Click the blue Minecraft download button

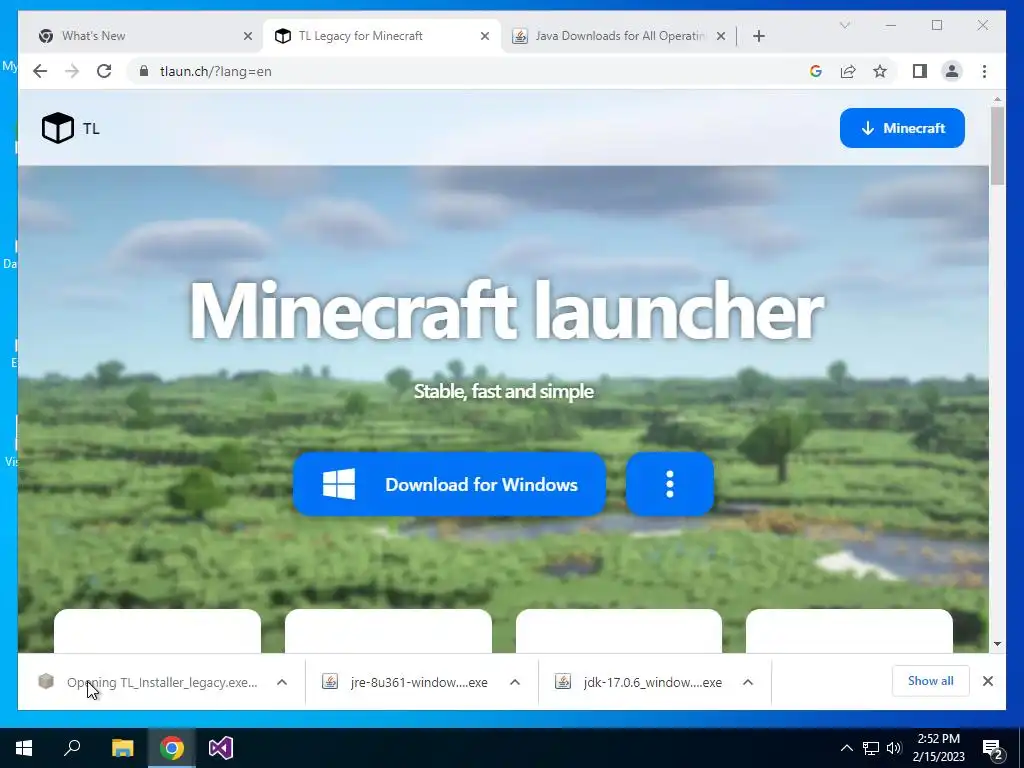coord(902,128)
